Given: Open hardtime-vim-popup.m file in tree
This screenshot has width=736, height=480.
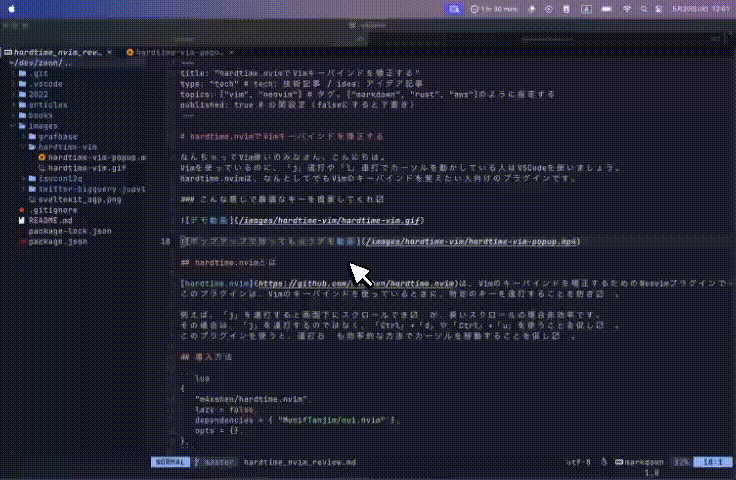Looking at the screenshot, I should click(97, 158).
